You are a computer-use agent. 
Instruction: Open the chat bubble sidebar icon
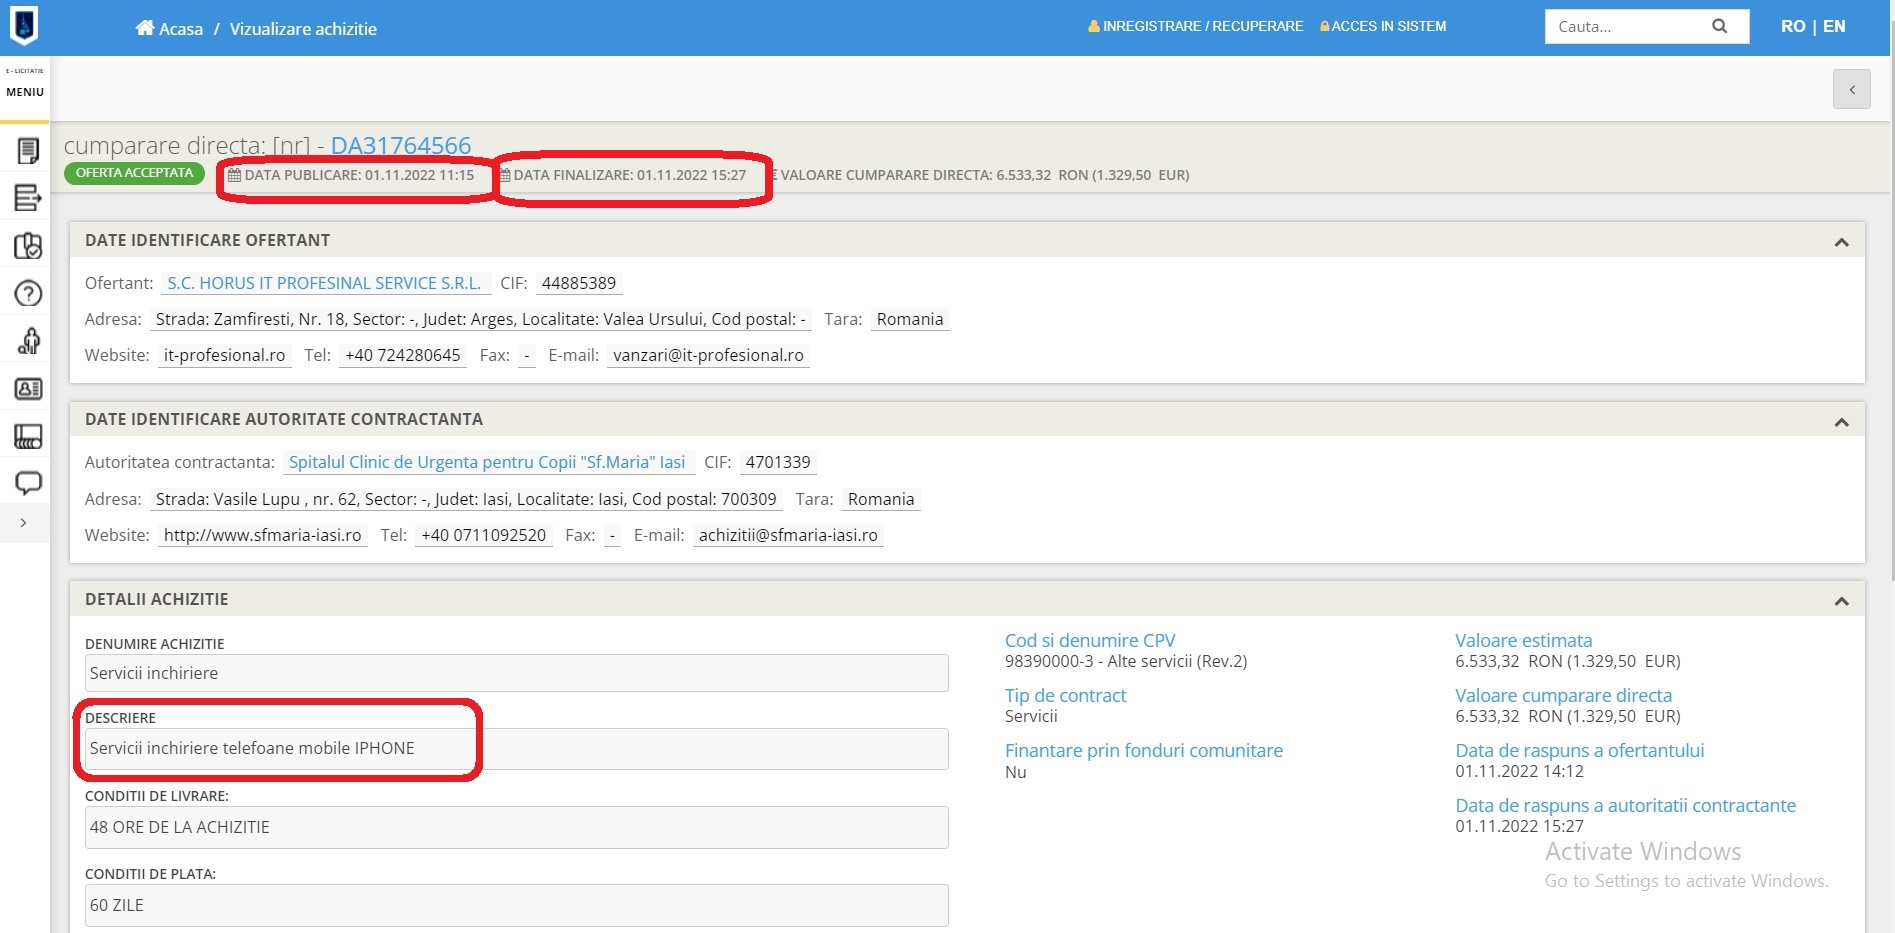pyautogui.click(x=28, y=483)
